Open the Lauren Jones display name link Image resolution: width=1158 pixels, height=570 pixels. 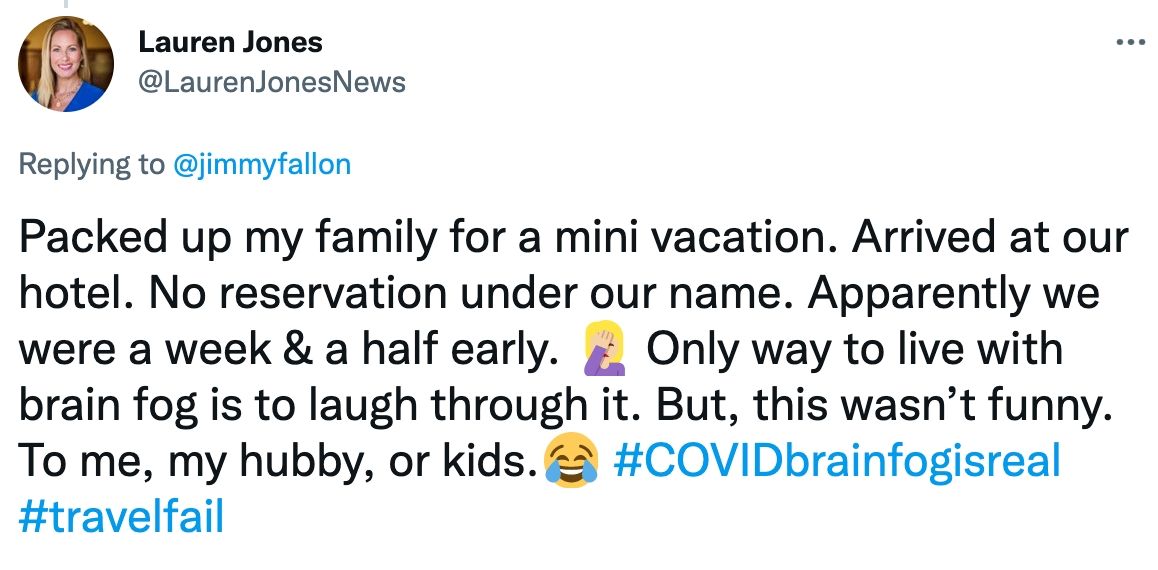(x=230, y=42)
